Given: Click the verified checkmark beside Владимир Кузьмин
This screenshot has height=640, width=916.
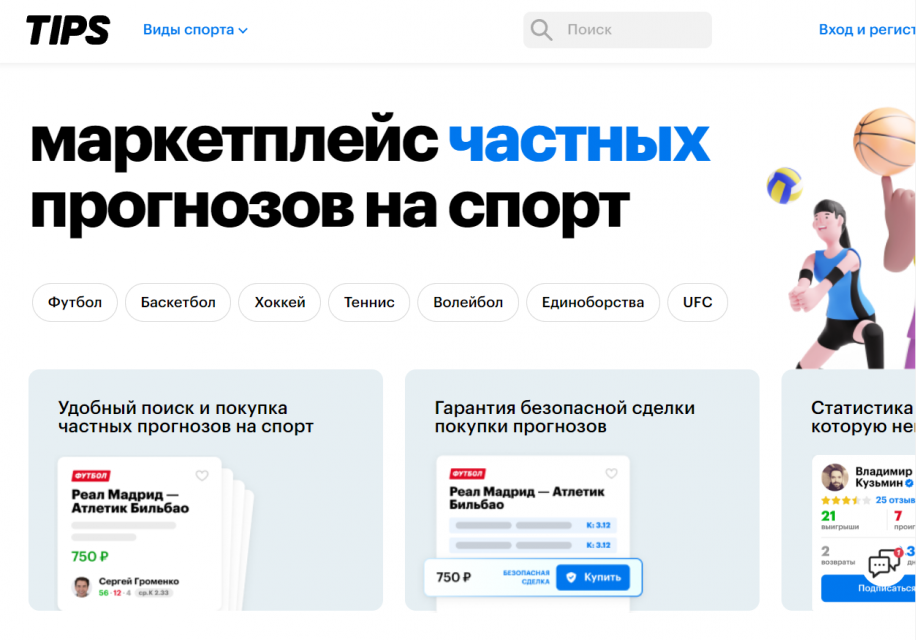Looking at the screenshot, I should pyautogui.click(x=908, y=484).
